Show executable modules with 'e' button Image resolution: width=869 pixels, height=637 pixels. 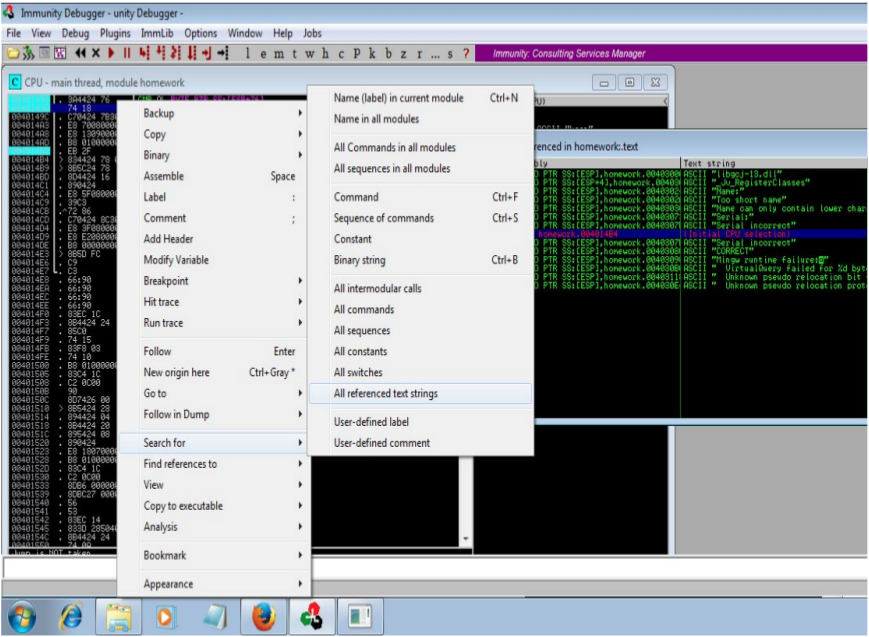264,53
